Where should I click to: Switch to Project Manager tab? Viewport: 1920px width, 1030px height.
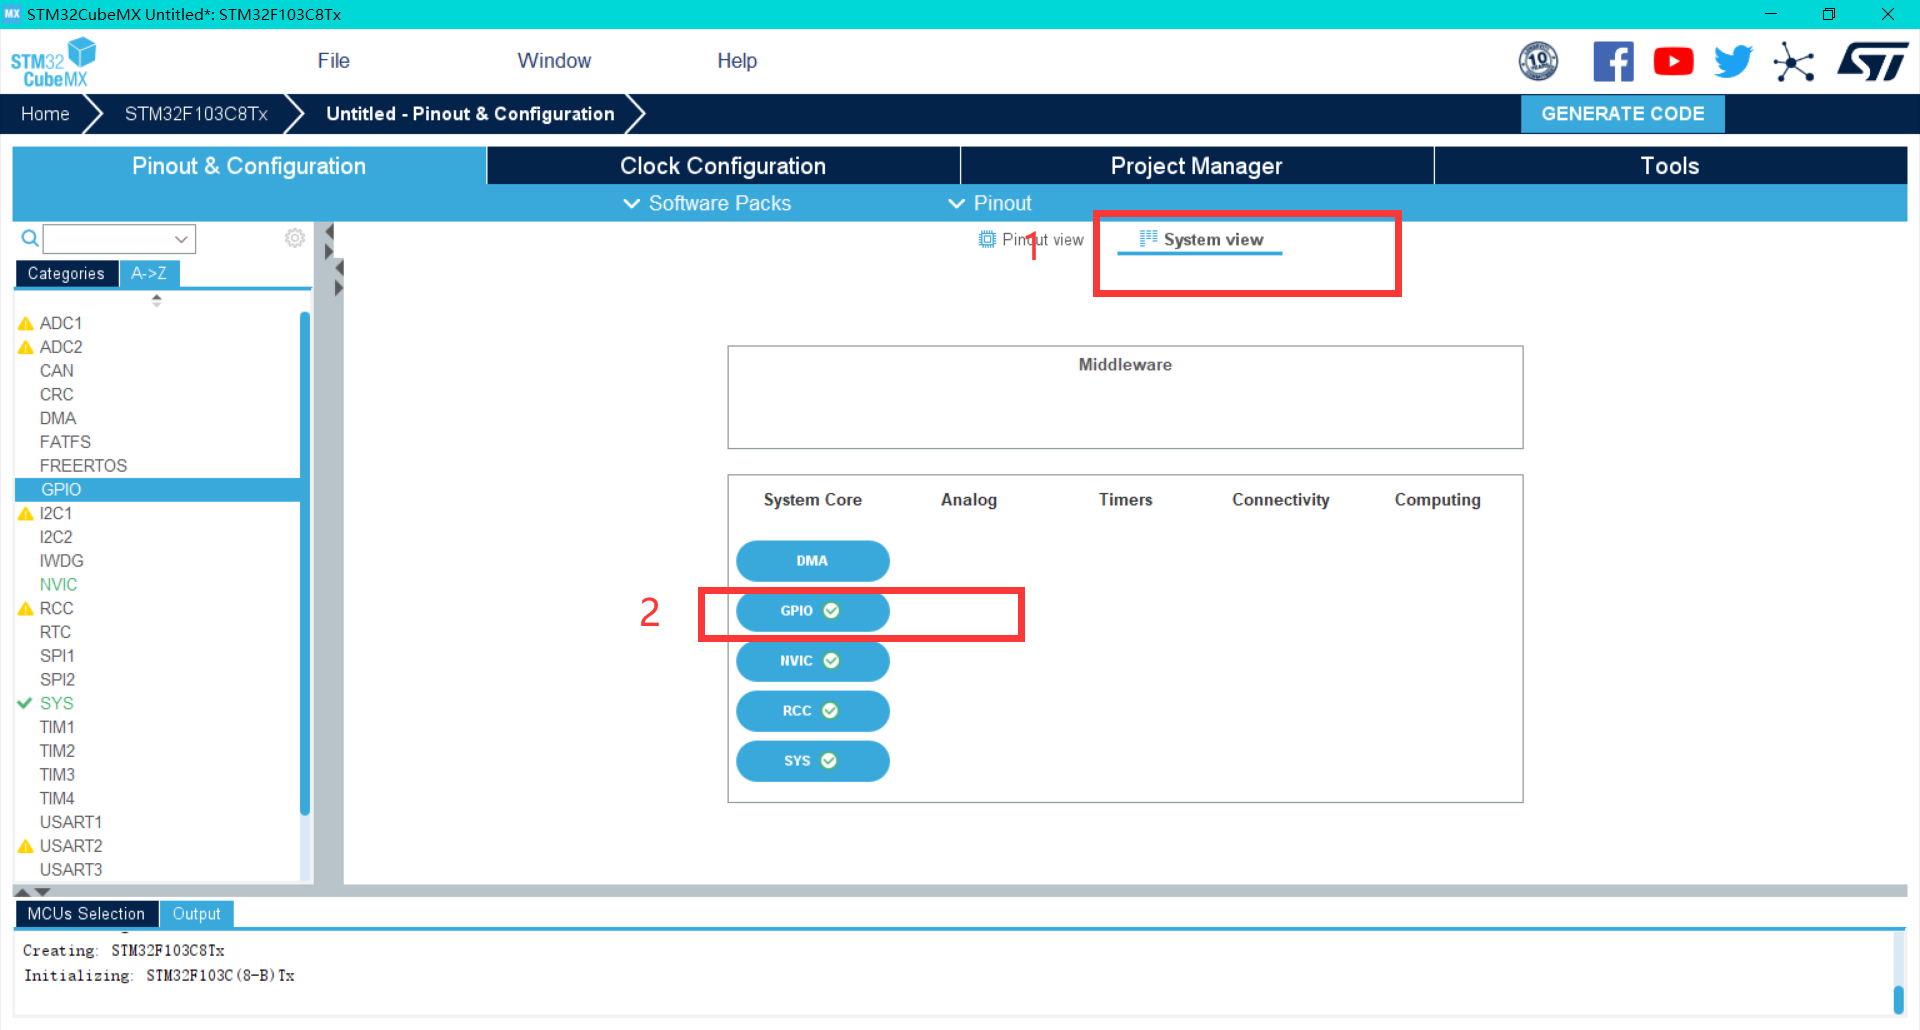tap(1196, 166)
